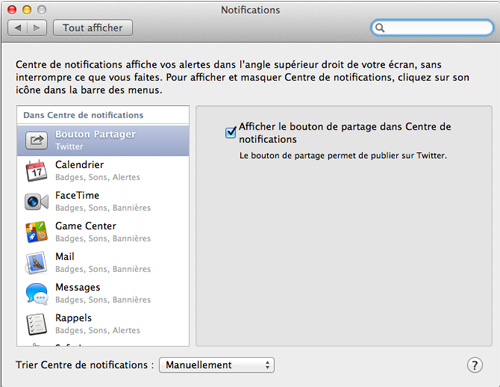Screen dimensions: 500x387
Task: Select the Calendrier list row
Action: (x=103, y=171)
